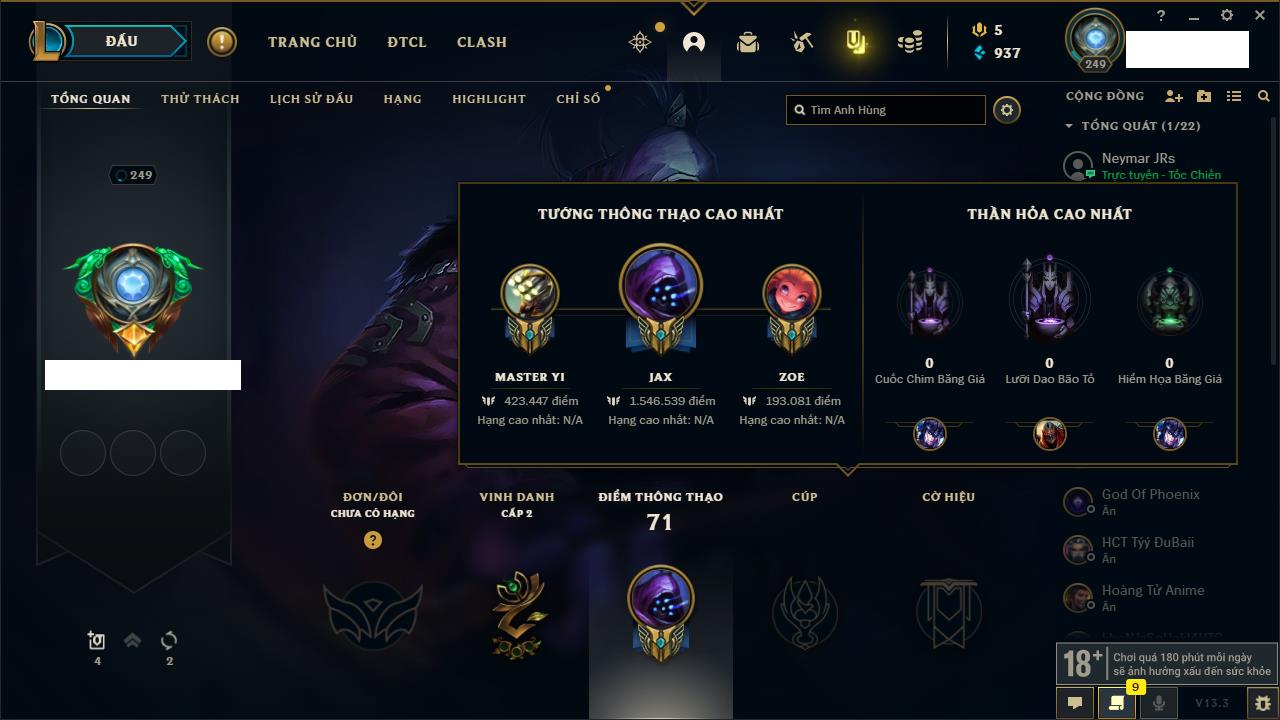Open the Loot hammer icon
The image size is (1280, 720).
coord(801,42)
